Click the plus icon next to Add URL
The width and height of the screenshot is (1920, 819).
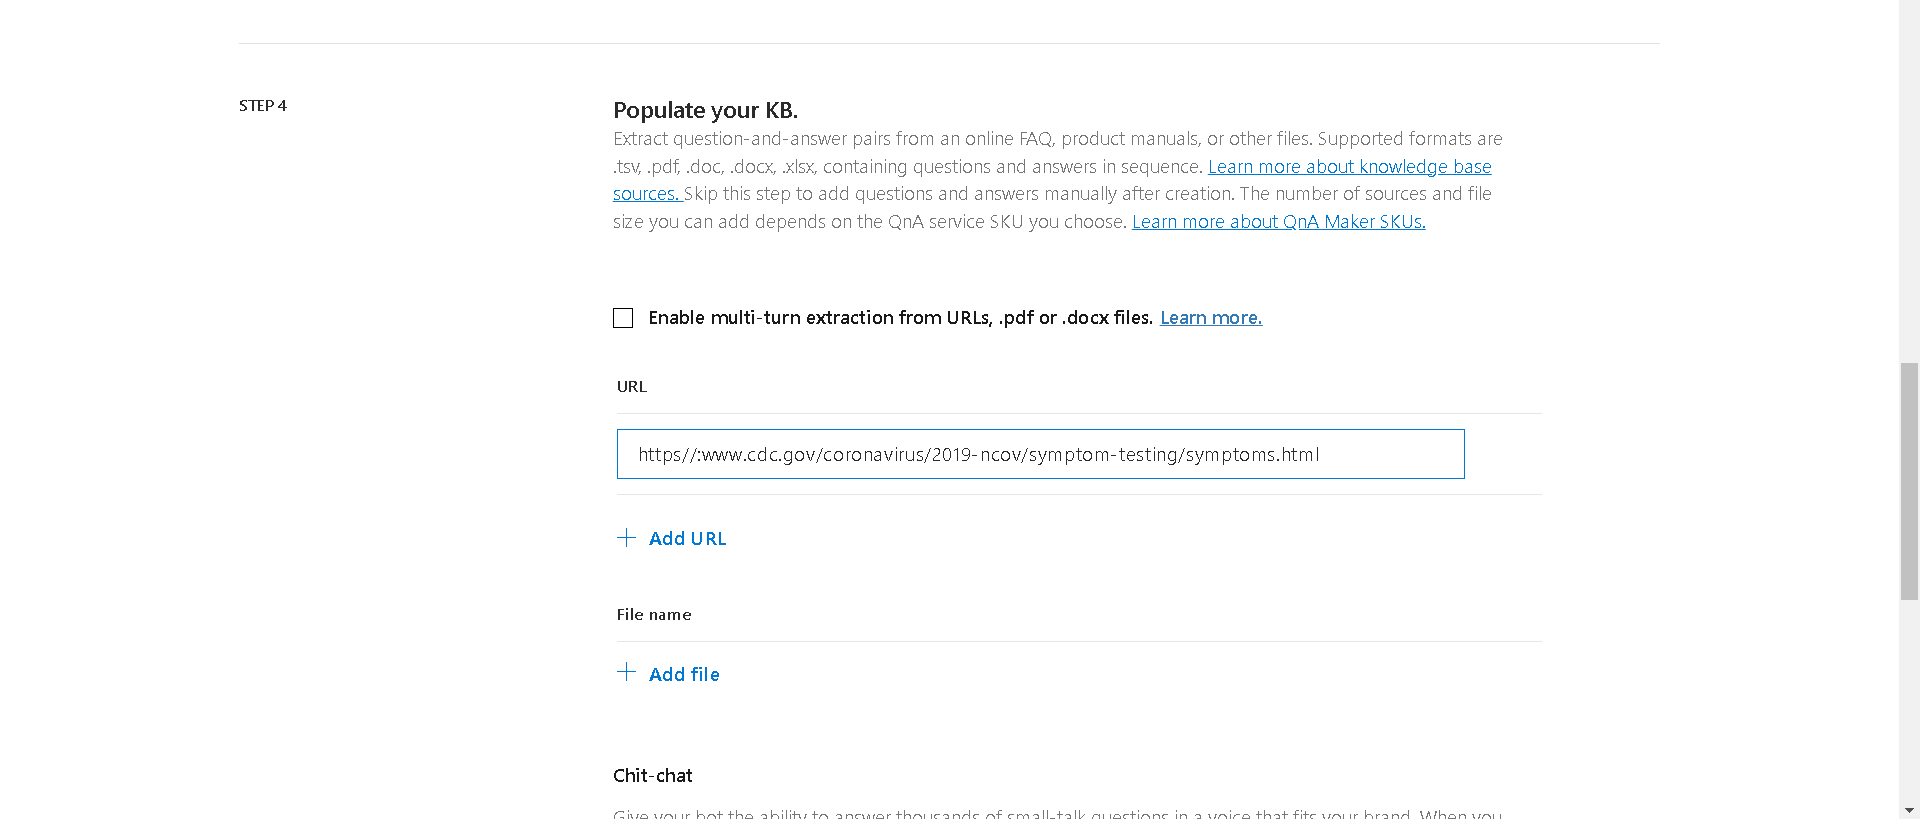pos(626,537)
